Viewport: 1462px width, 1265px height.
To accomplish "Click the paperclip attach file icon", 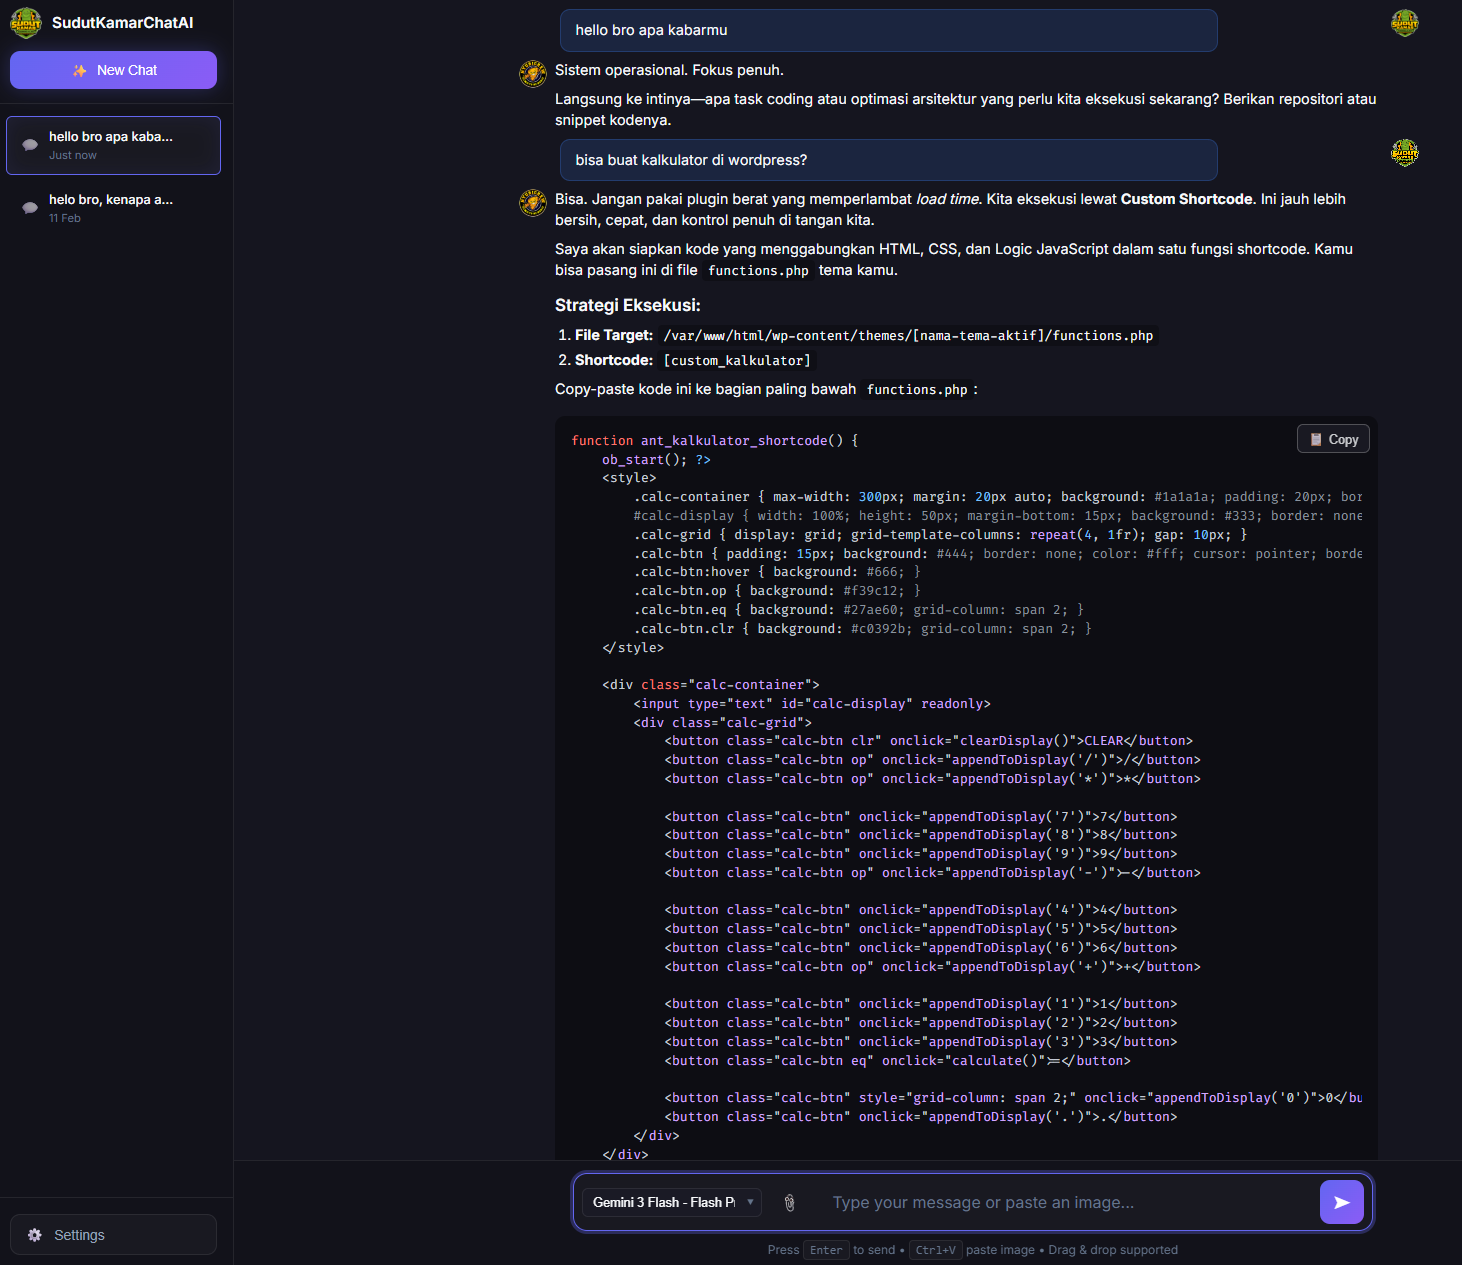I will pos(789,1203).
